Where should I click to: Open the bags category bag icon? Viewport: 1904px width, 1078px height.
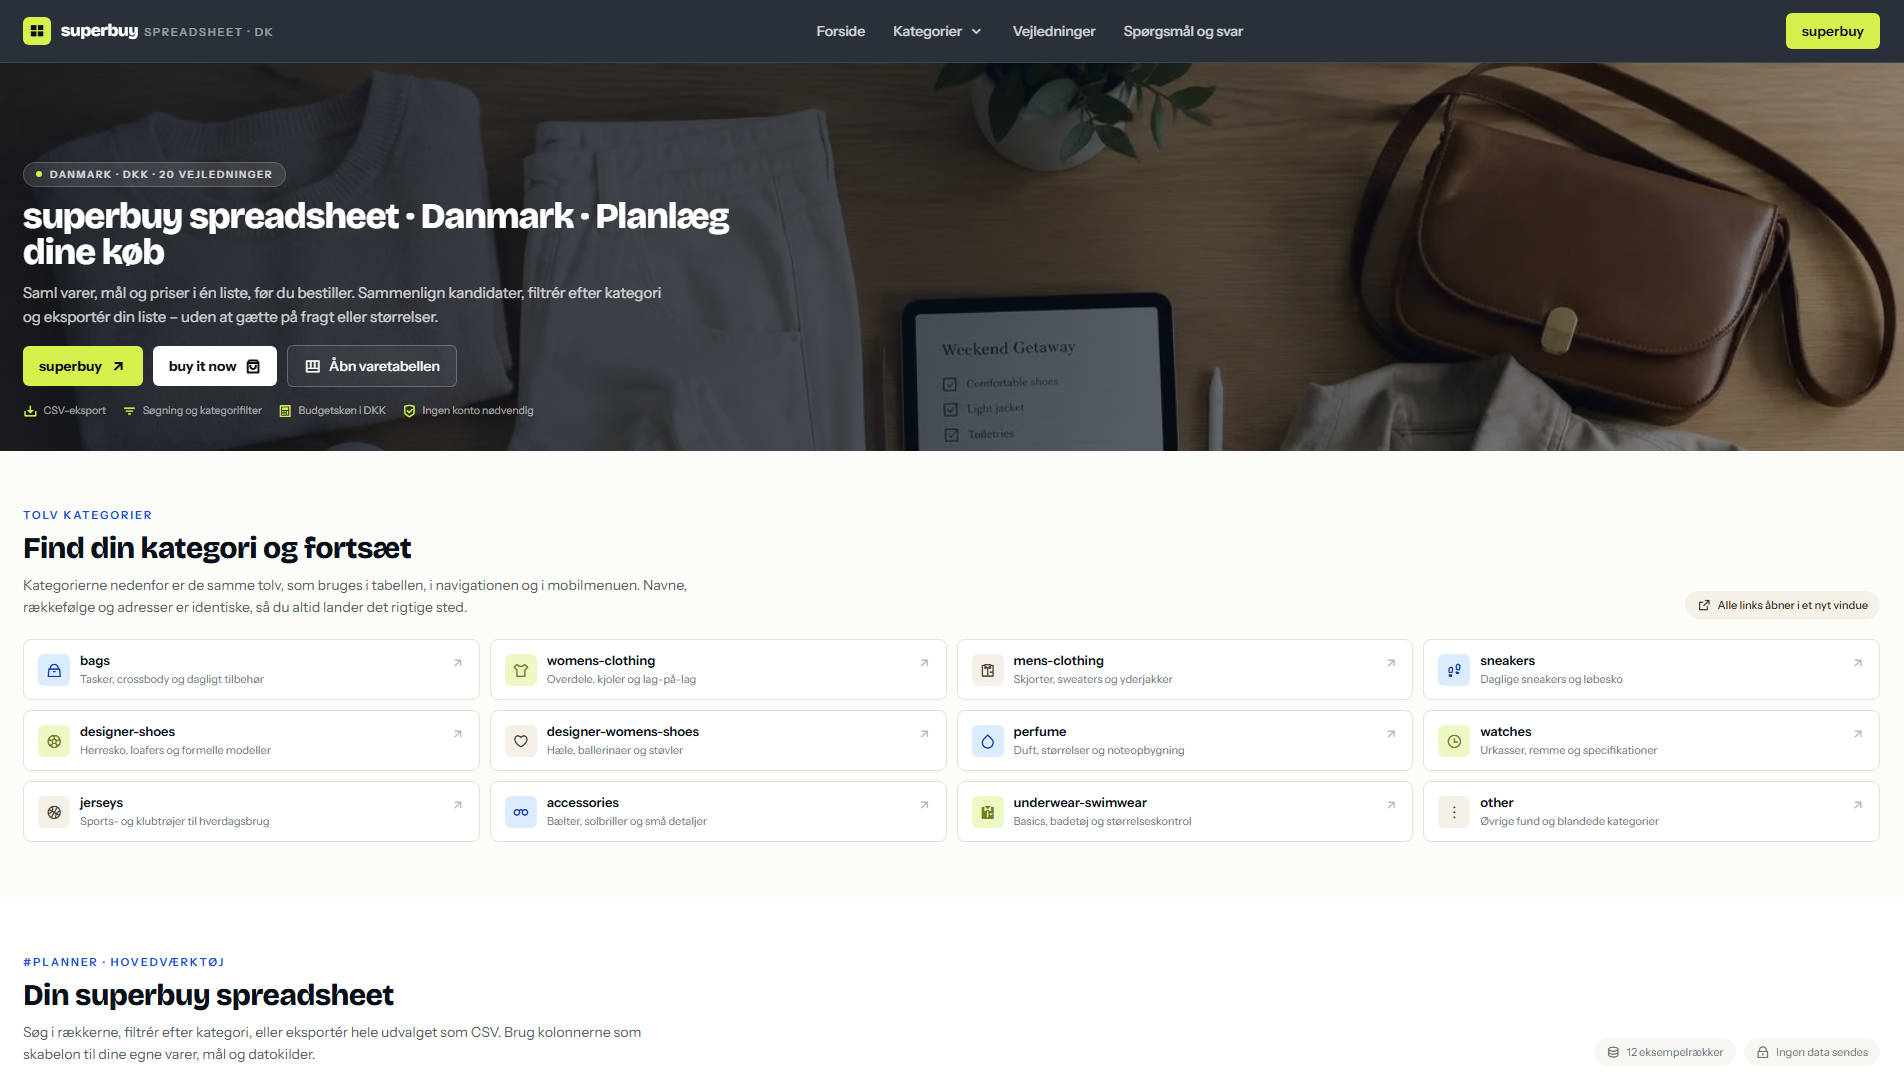[x=54, y=670]
